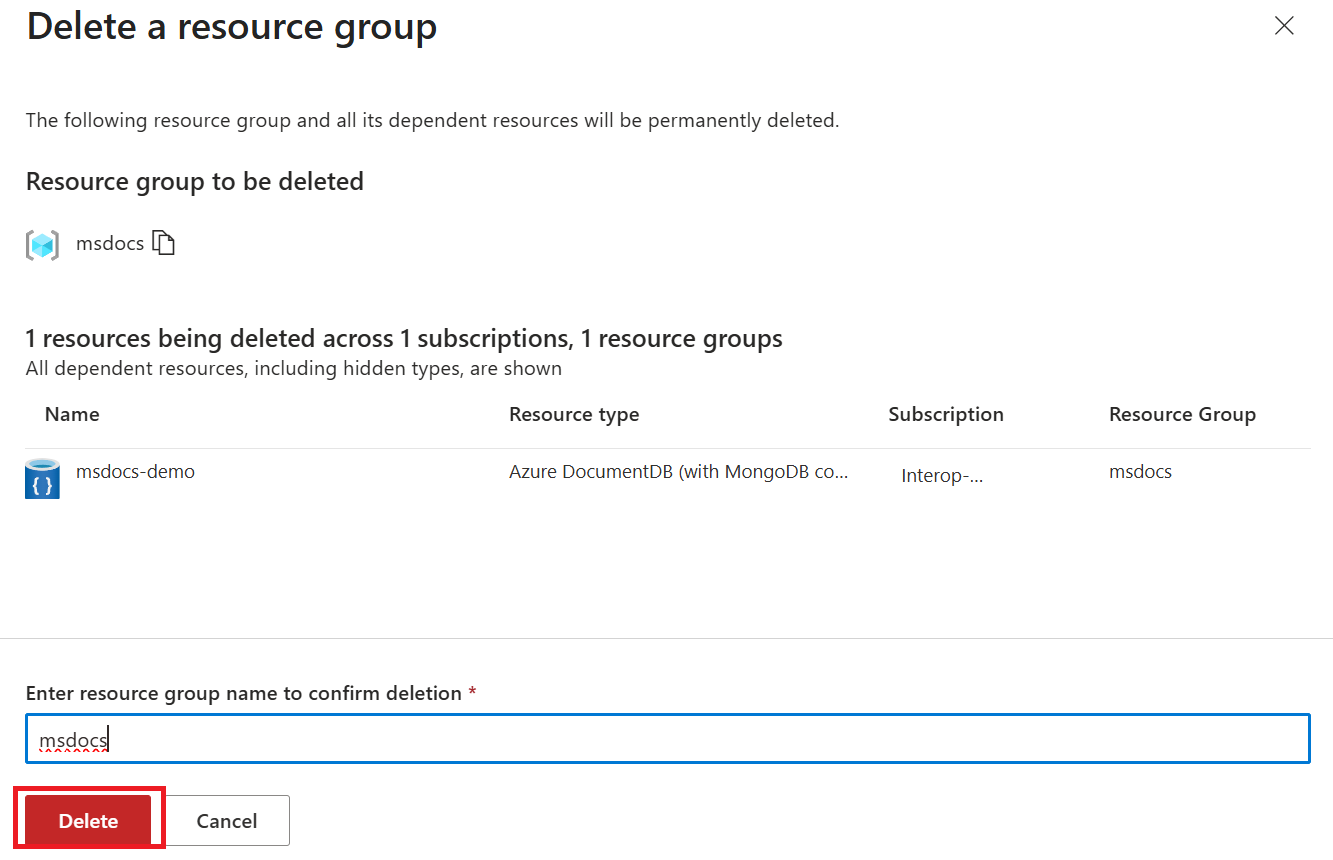
Task: Click the Delete a resource group title
Action: coord(231,27)
